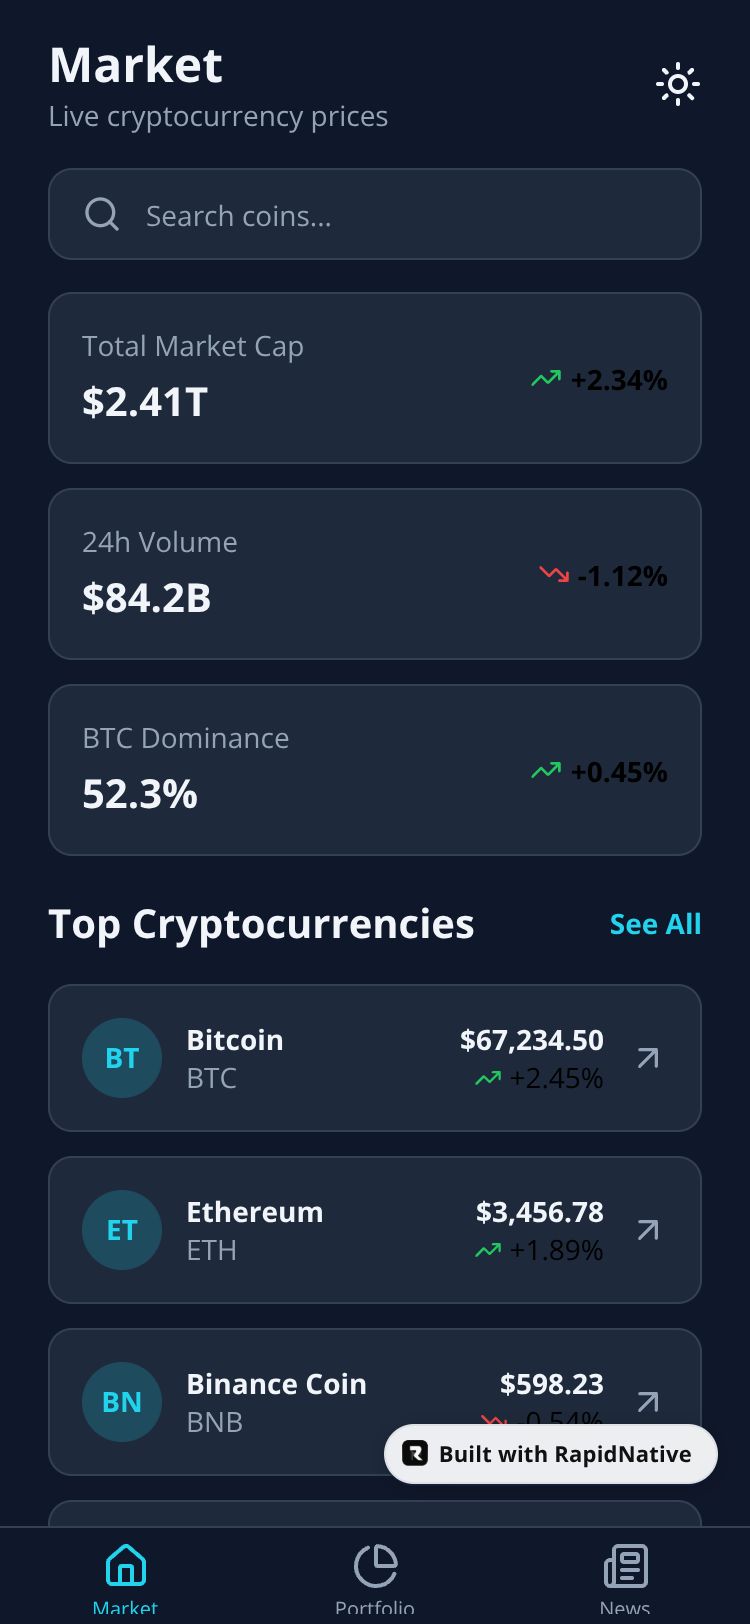The height and width of the screenshot is (1624, 750).
Task: Click the ET Ethereum avatar icon
Action: 122,1230
